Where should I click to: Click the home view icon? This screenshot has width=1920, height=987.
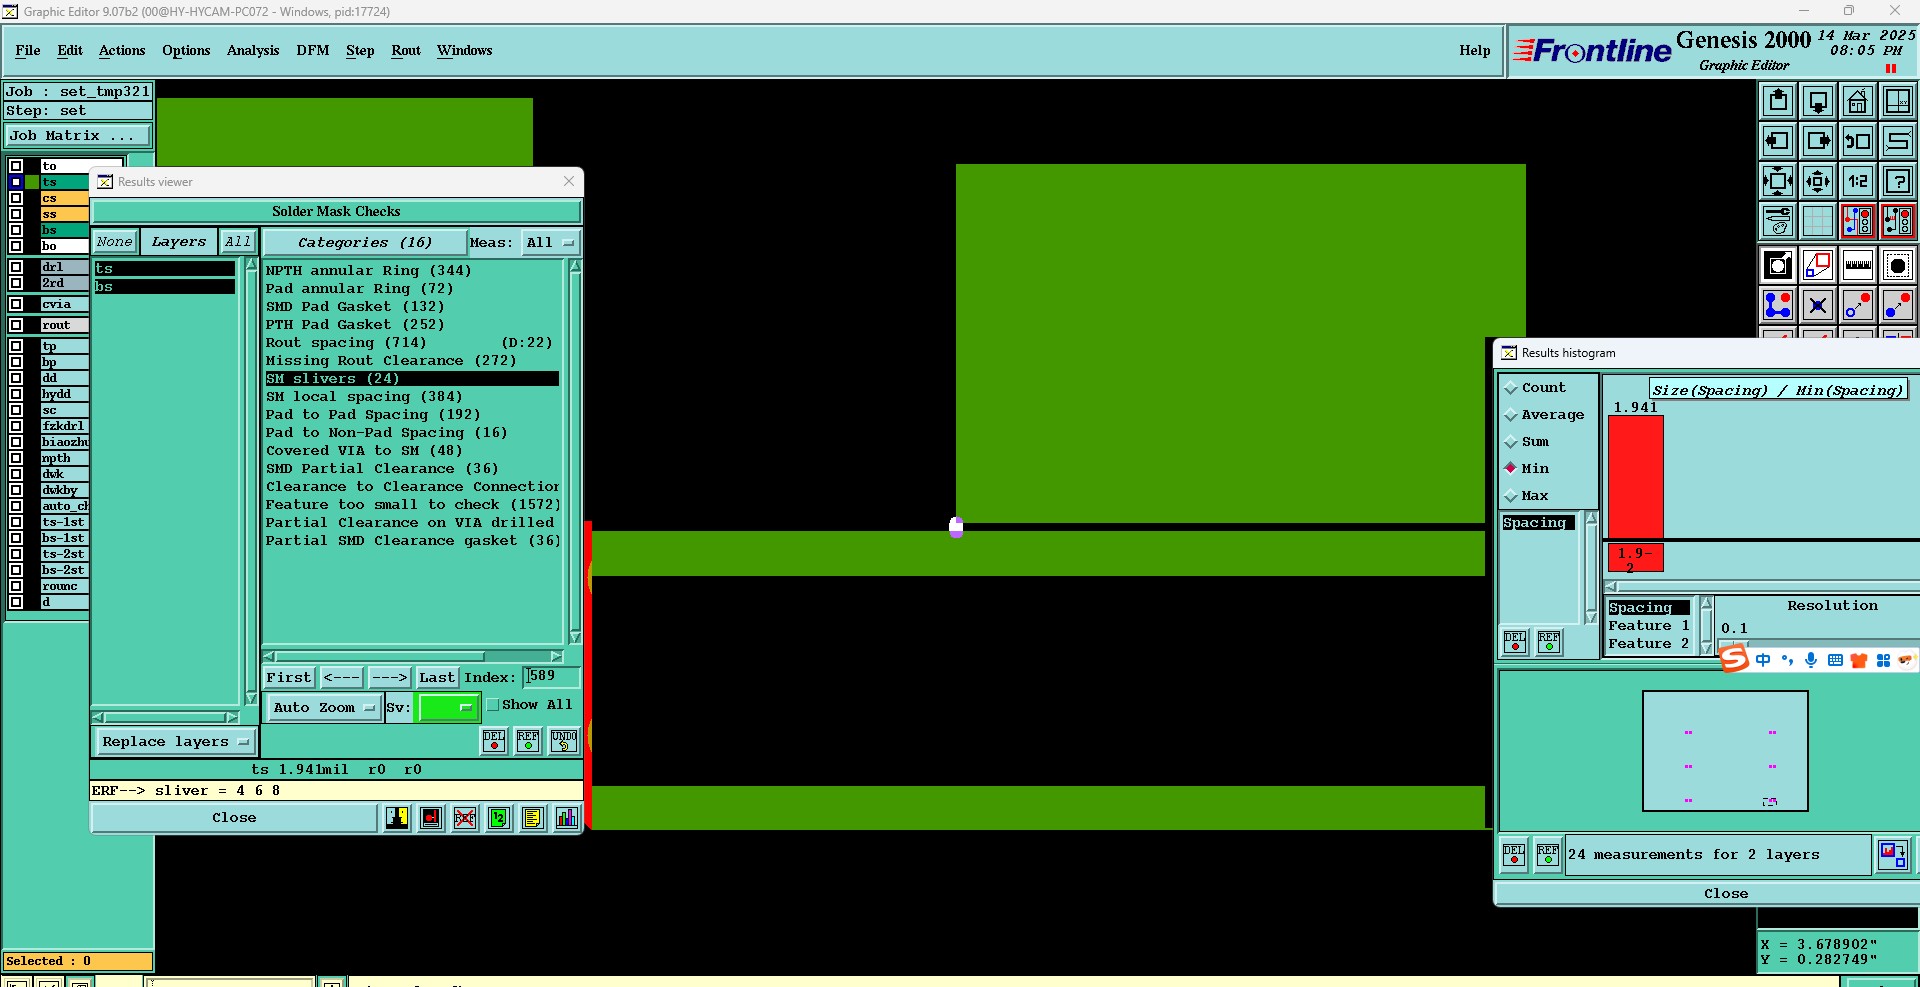coord(1858,101)
